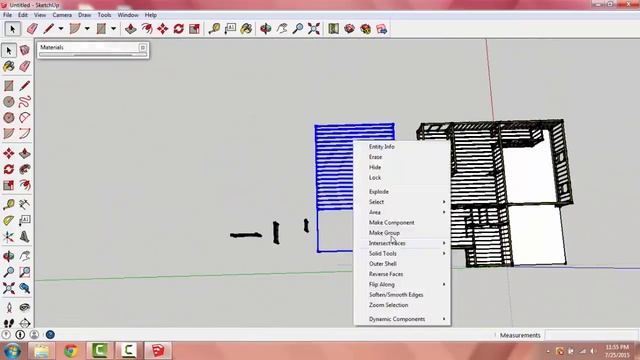Open the Draw menu
This screenshot has height=360, width=640.
84,15
